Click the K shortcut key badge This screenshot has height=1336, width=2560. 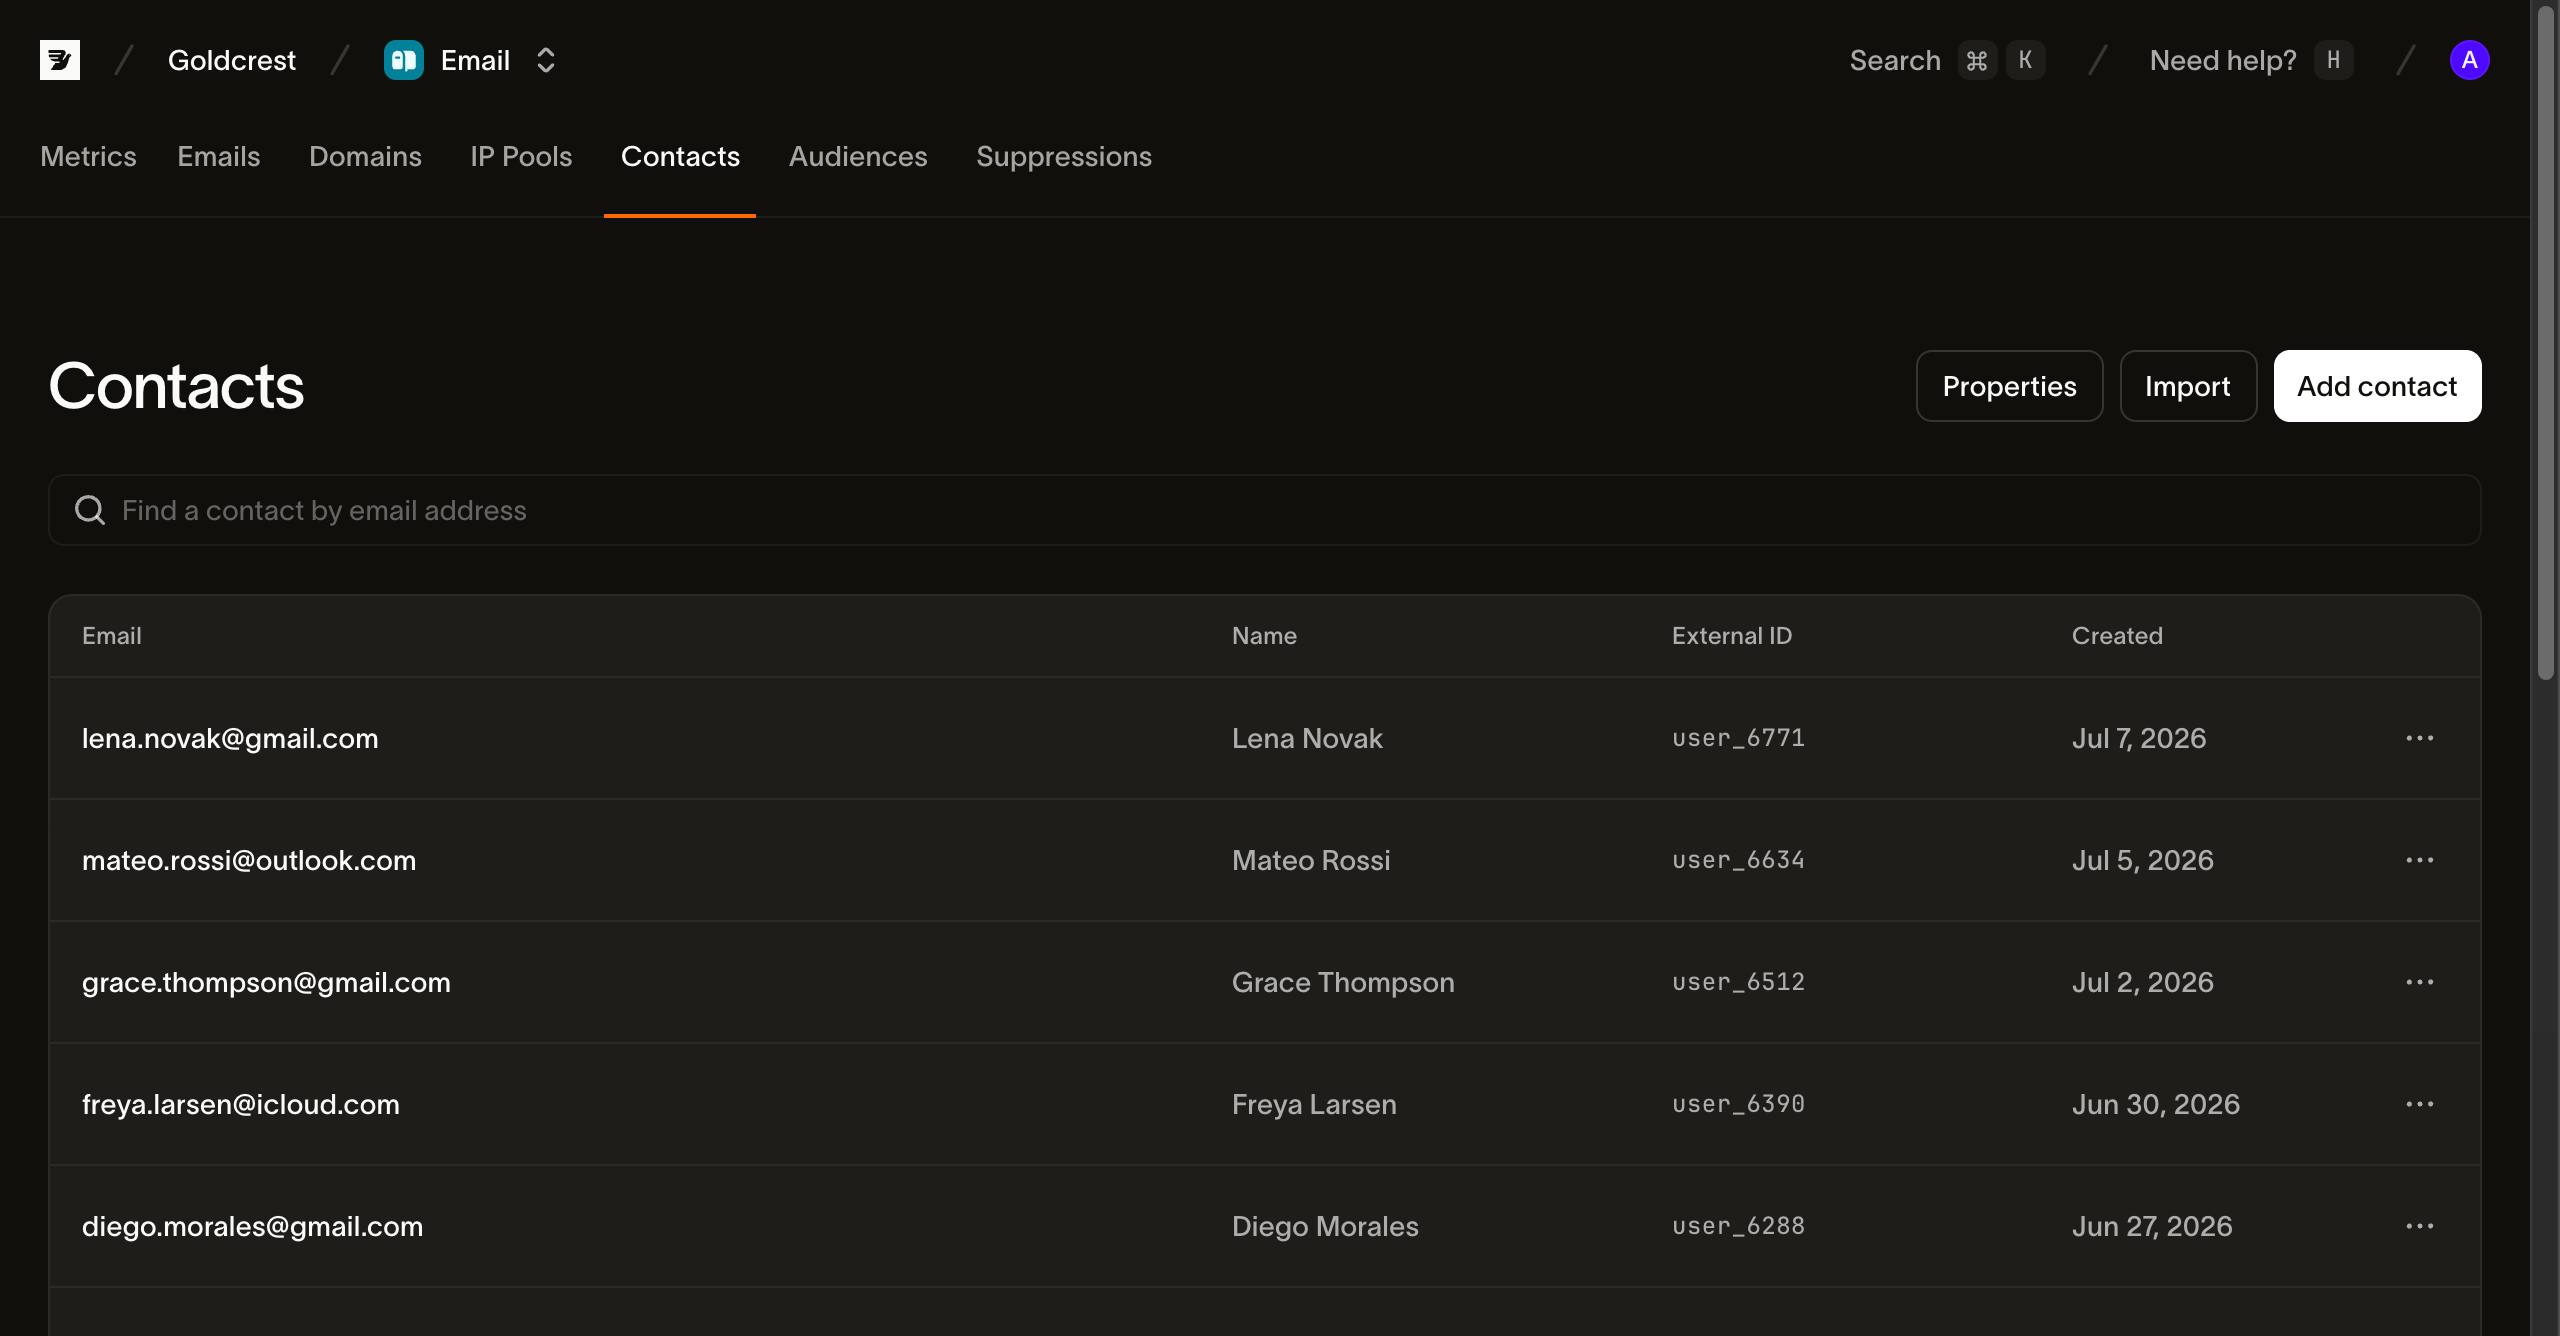[2025, 60]
